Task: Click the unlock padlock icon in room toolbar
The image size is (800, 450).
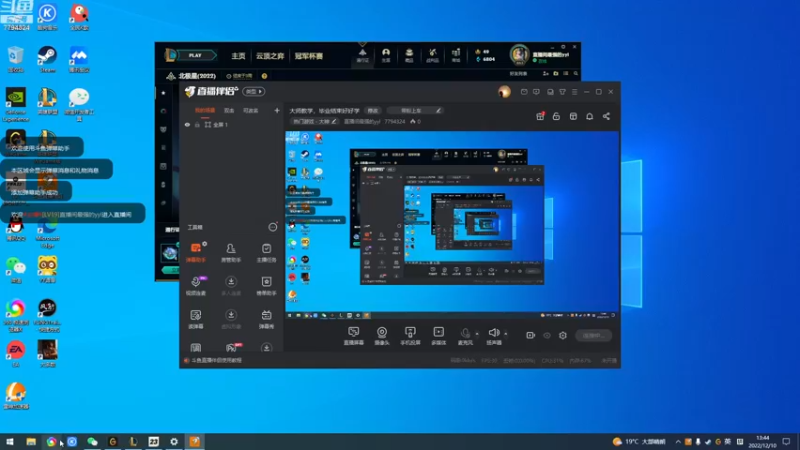Action: coord(556,116)
